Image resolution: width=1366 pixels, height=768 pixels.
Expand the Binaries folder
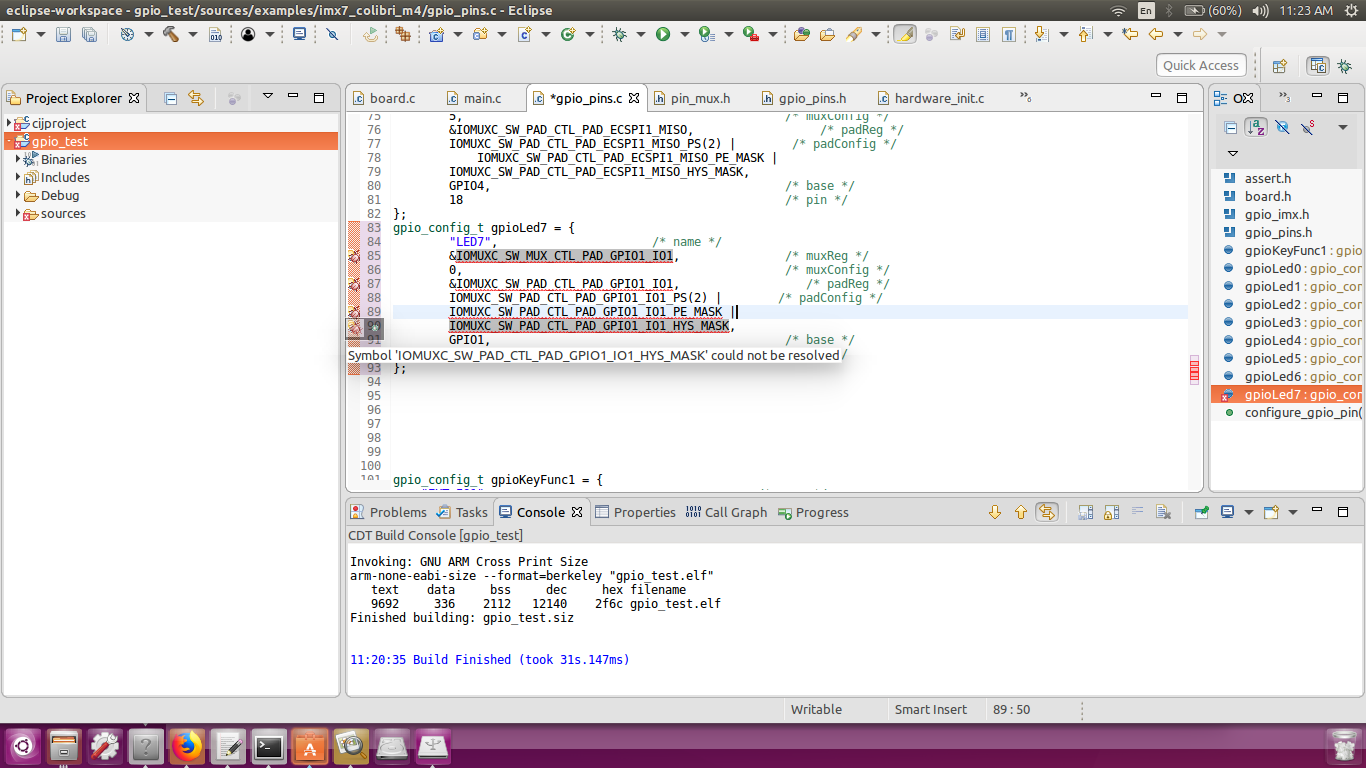[x=18, y=159]
